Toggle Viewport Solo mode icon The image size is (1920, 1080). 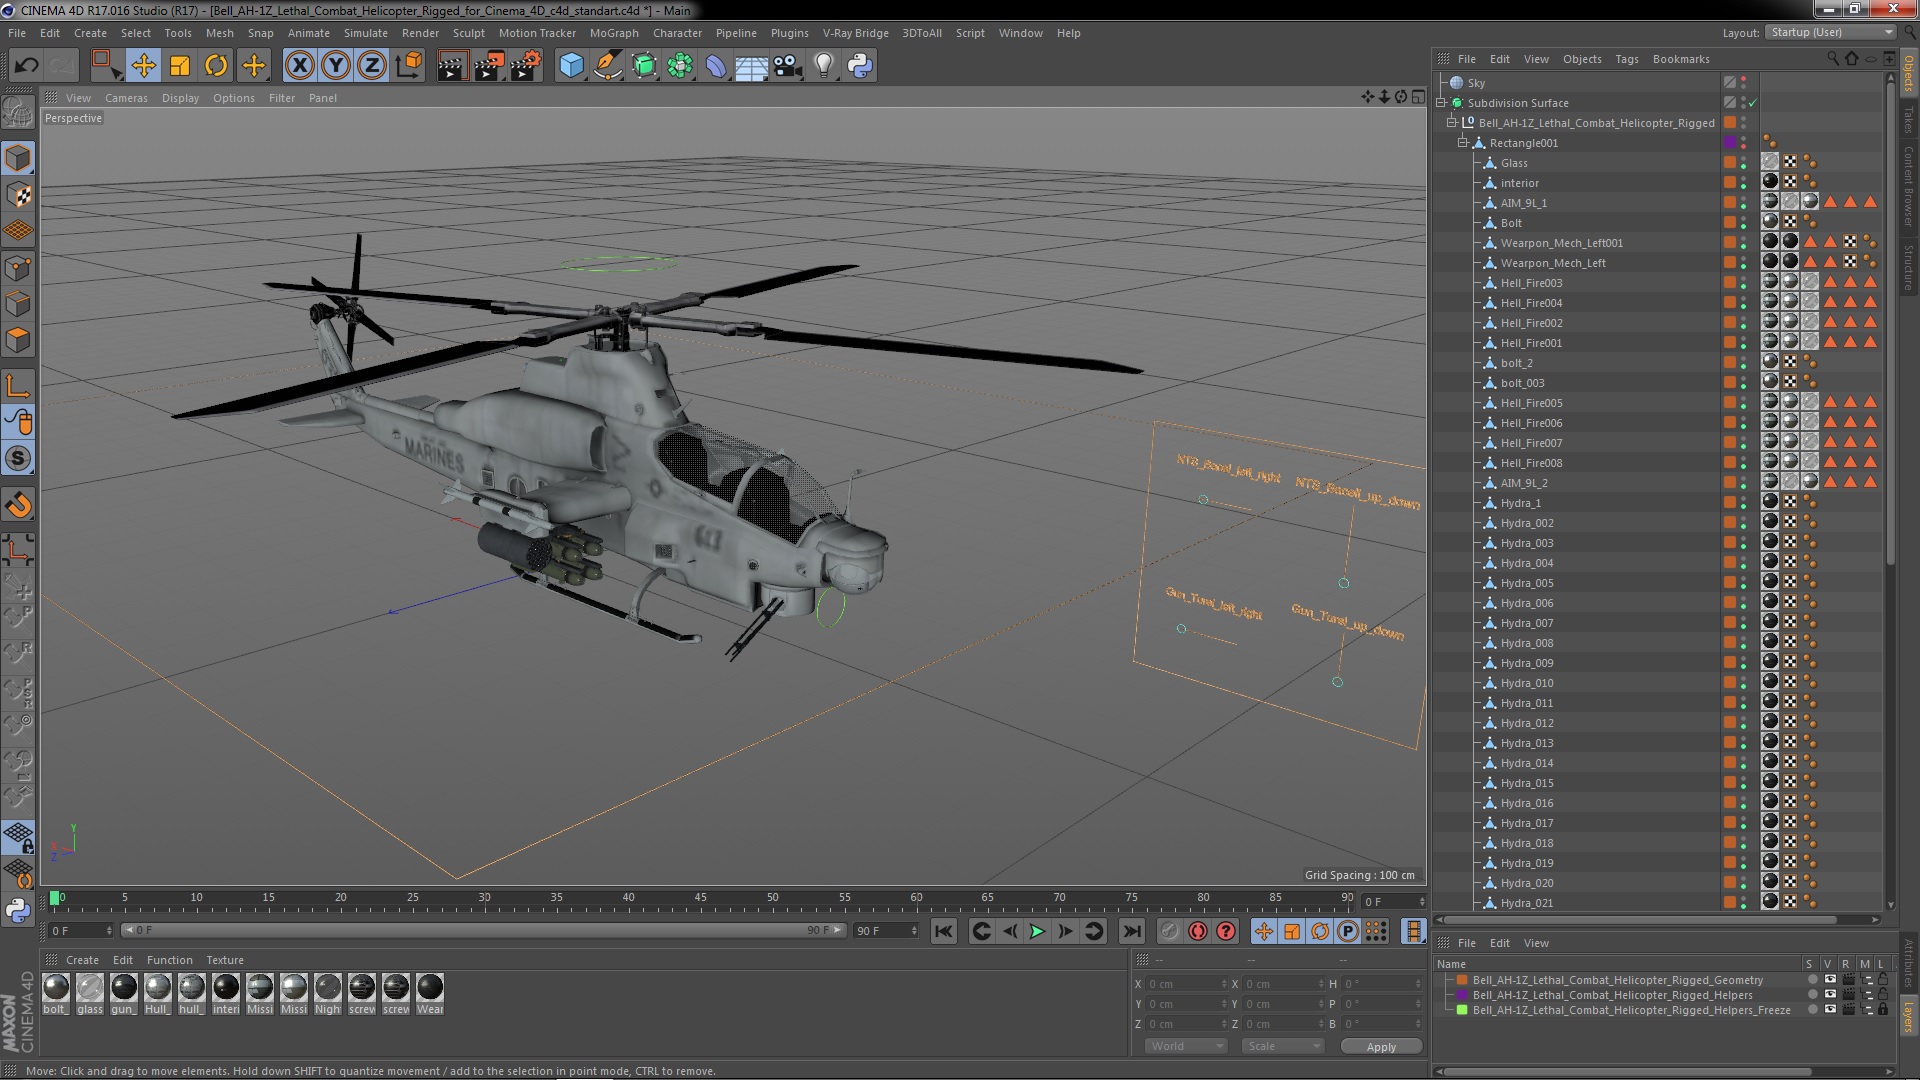click(18, 458)
